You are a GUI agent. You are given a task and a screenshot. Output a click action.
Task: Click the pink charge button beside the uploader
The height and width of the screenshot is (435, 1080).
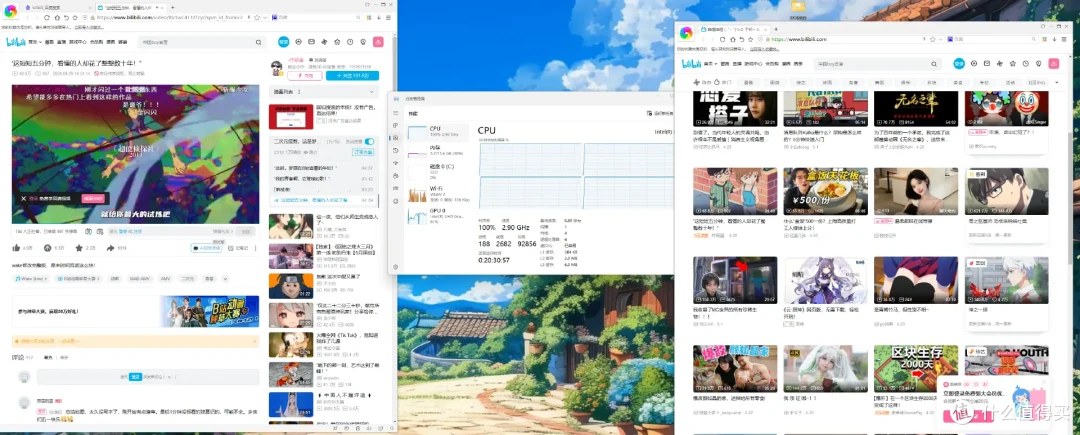(304, 76)
